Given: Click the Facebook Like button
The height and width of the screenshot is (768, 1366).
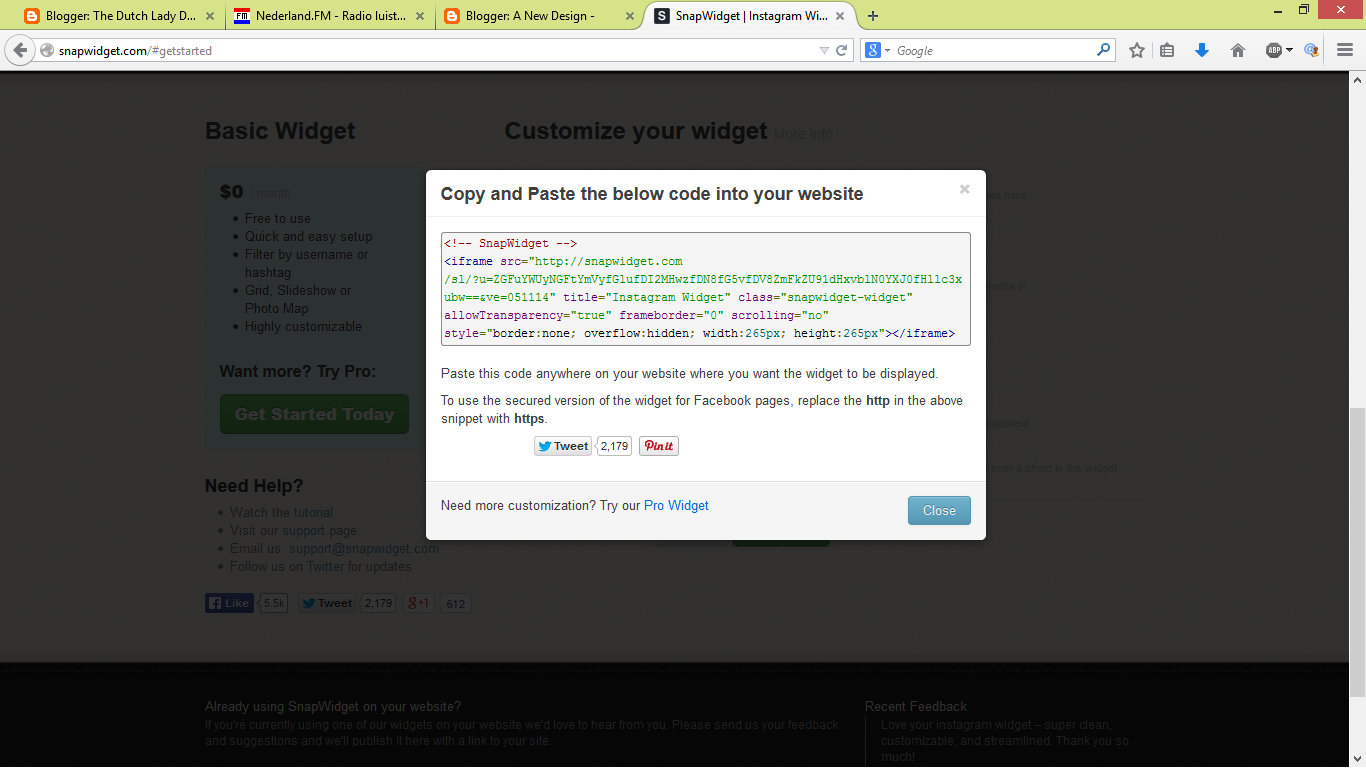Looking at the screenshot, I should (x=229, y=603).
